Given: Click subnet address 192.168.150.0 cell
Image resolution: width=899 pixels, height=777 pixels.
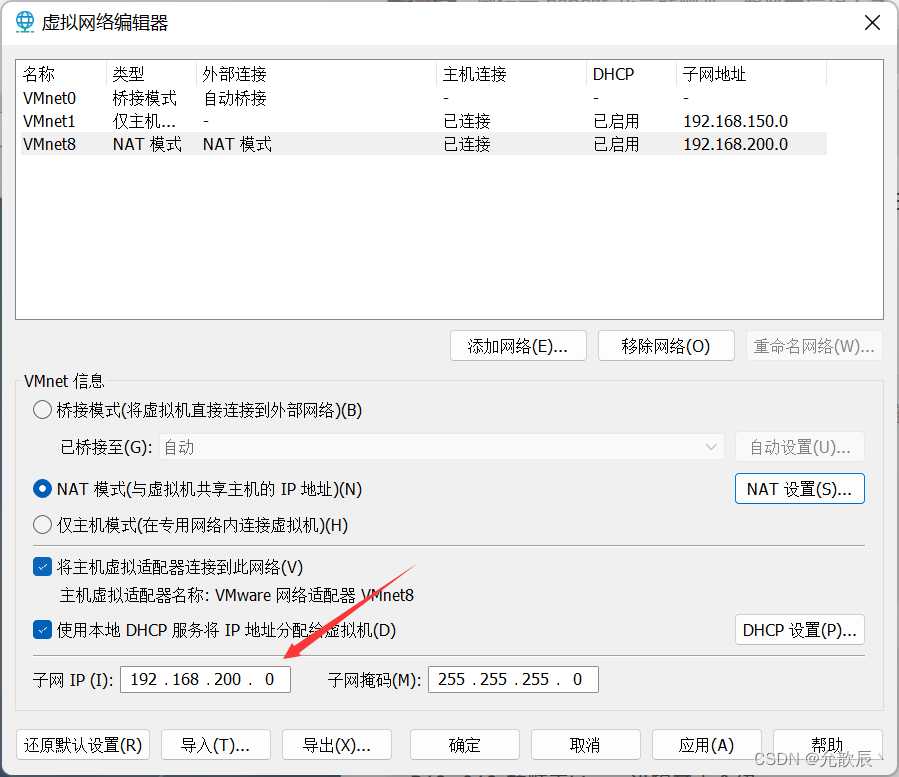Looking at the screenshot, I should point(736,121).
